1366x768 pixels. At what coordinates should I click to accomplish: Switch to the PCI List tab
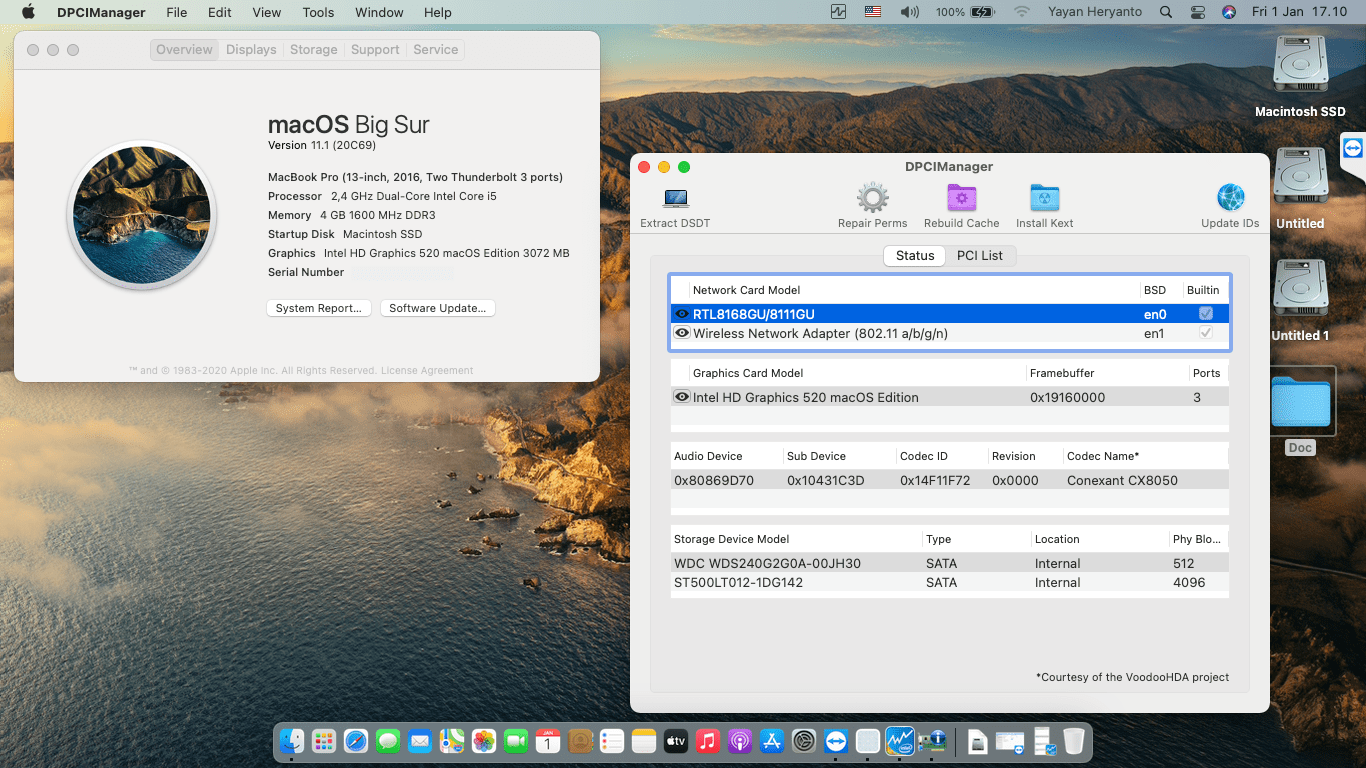[980, 255]
